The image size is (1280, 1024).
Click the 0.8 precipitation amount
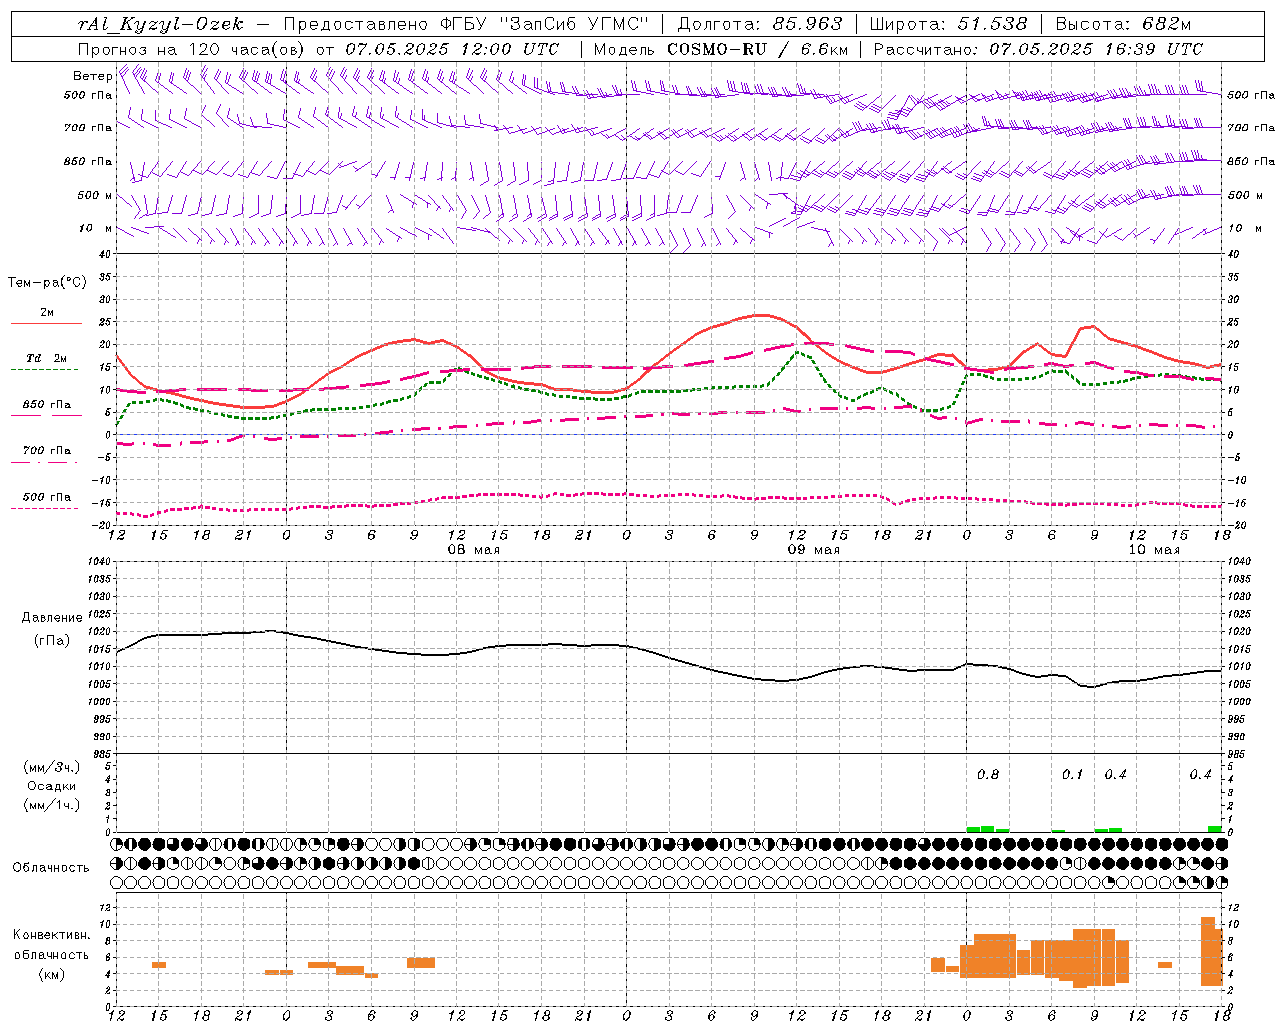988,775
